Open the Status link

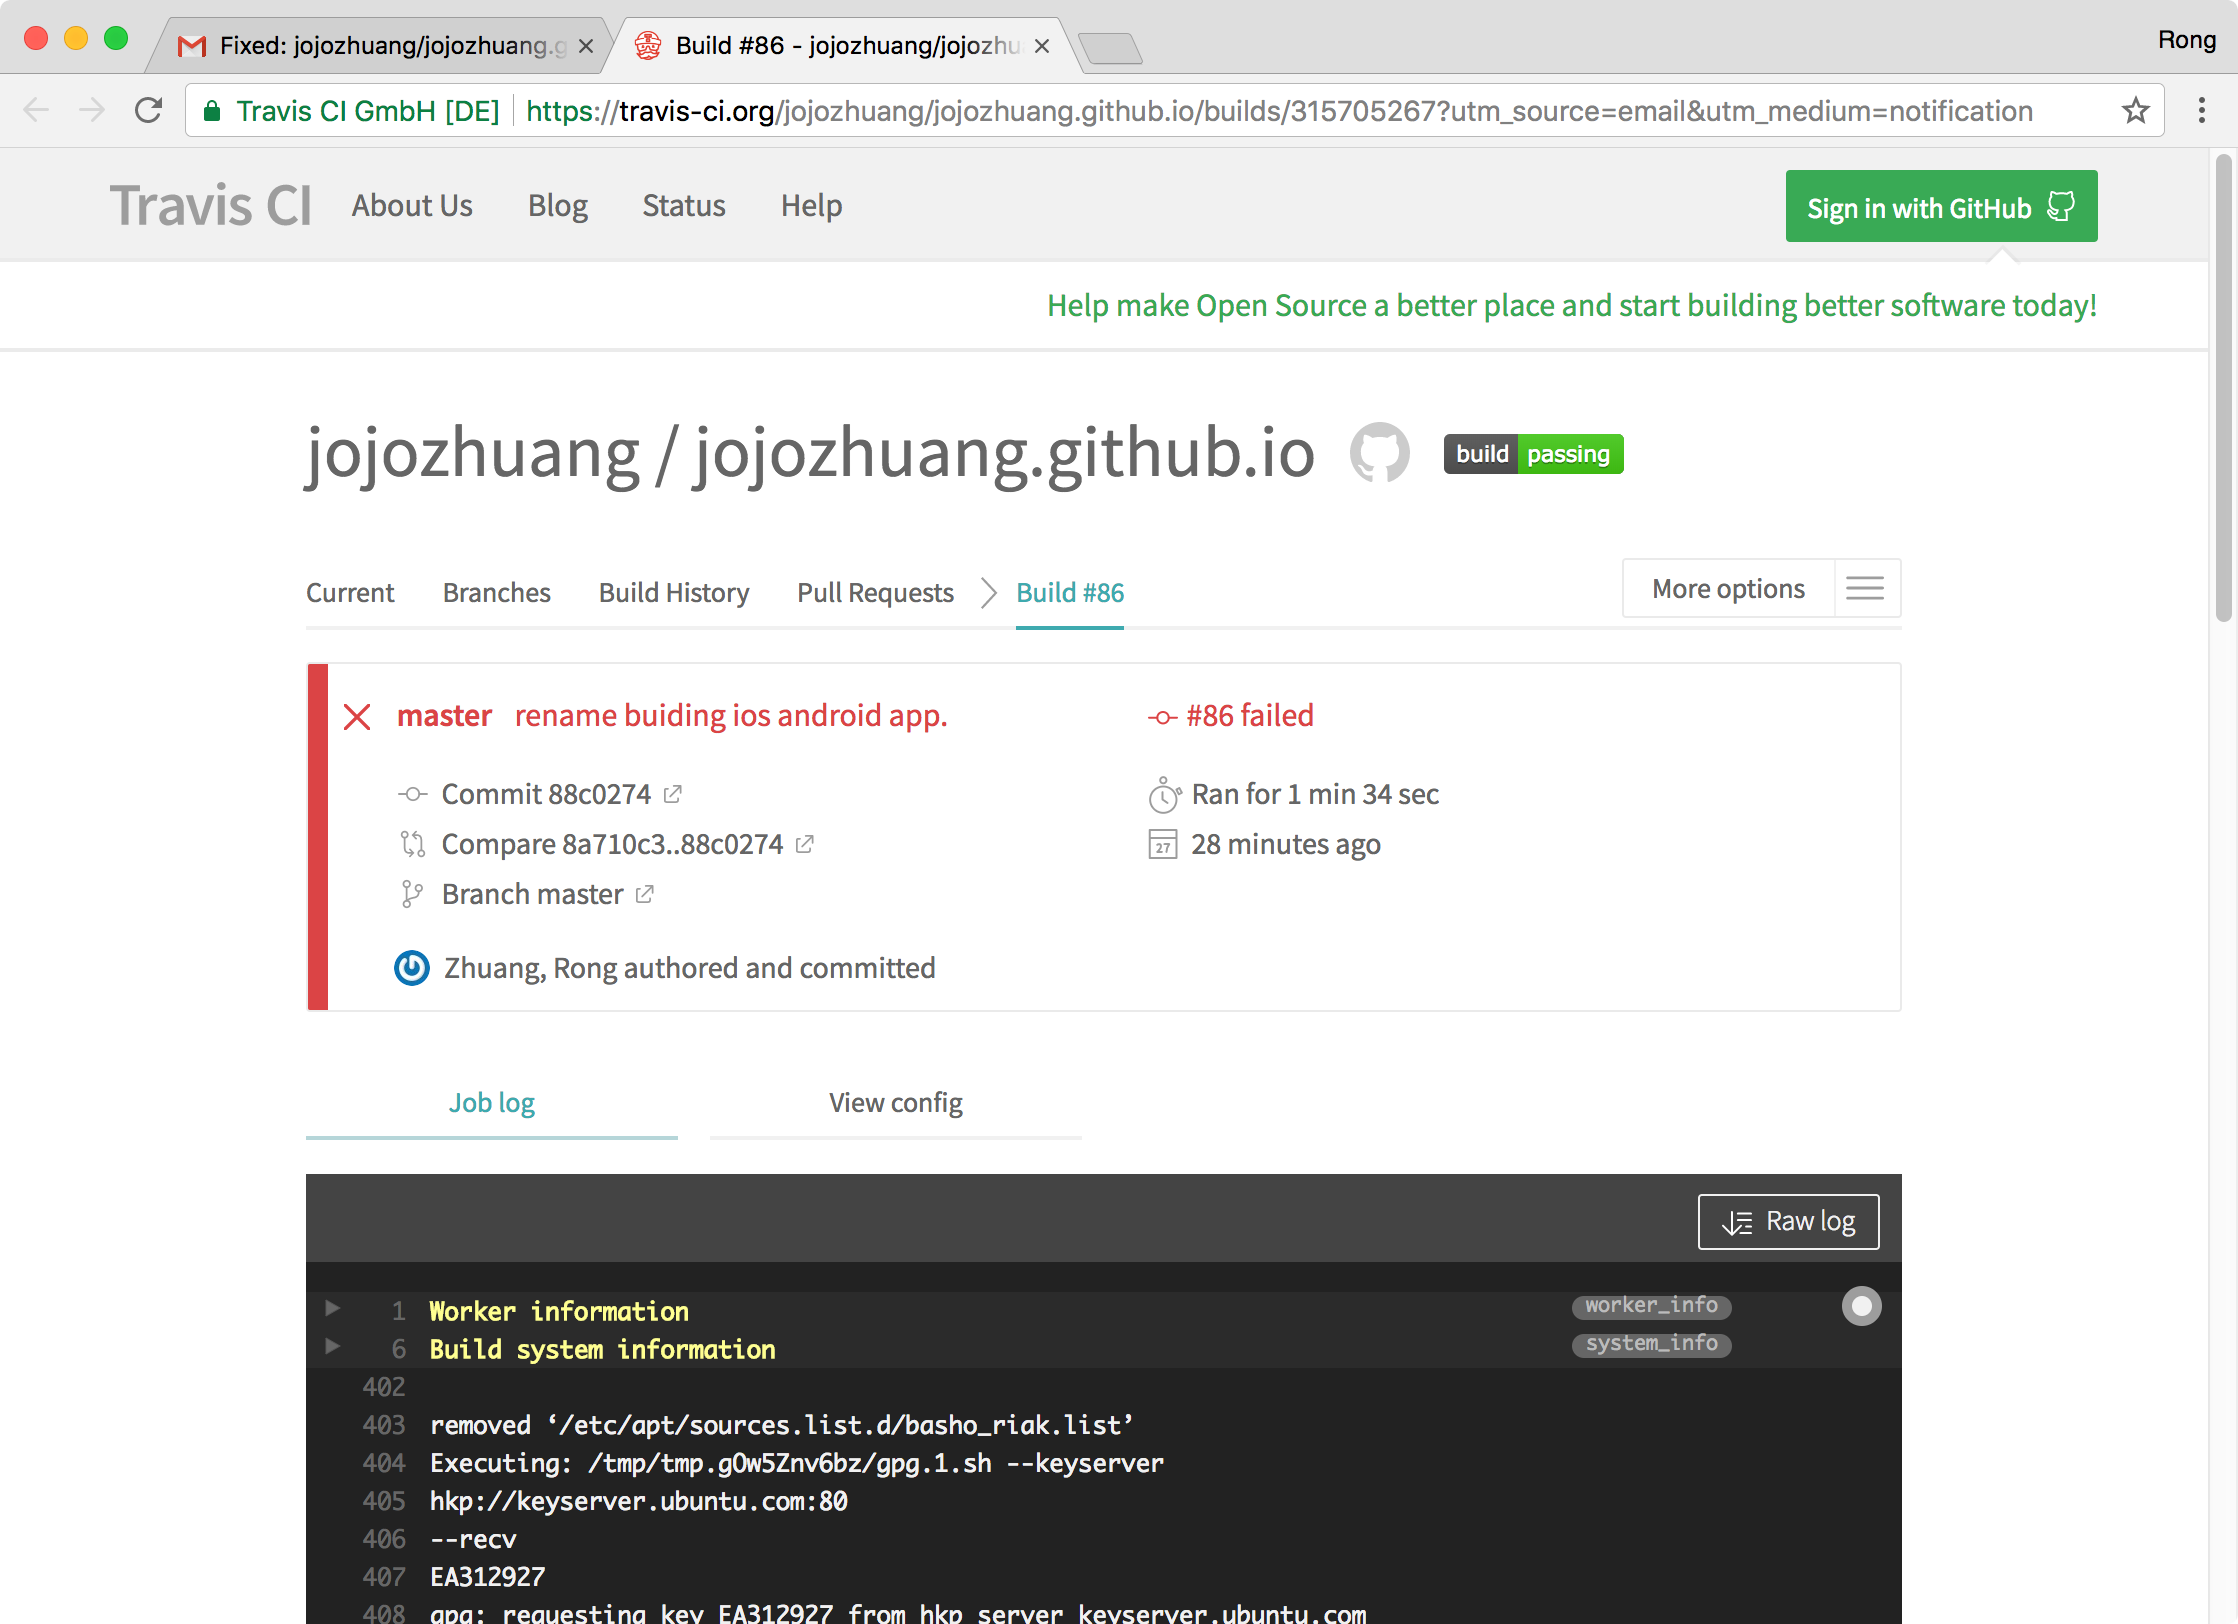click(684, 206)
